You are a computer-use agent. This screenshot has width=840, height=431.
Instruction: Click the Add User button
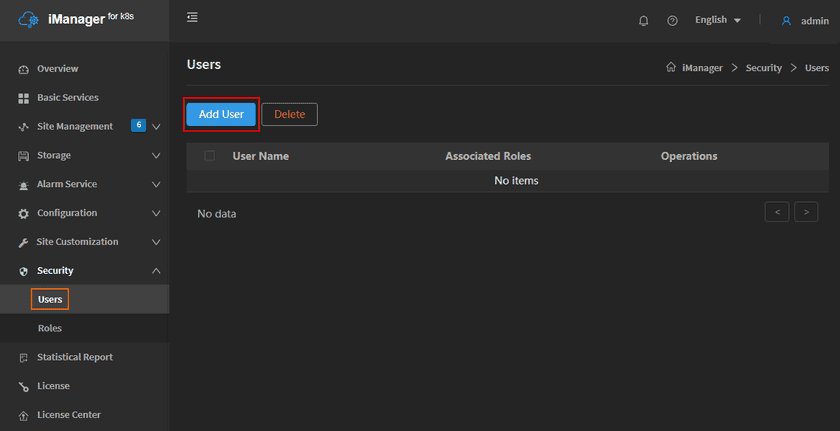[221, 114]
